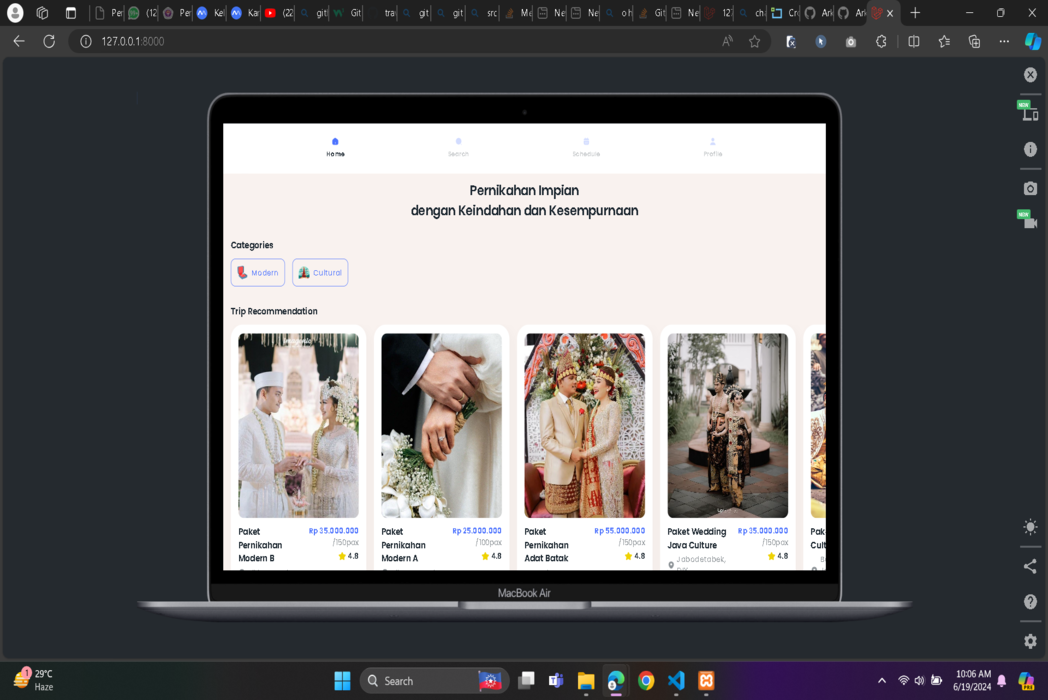The height and width of the screenshot is (700, 1048).
Task: Open XAMPP from the taskbar
Action: (x=706, y=681)
